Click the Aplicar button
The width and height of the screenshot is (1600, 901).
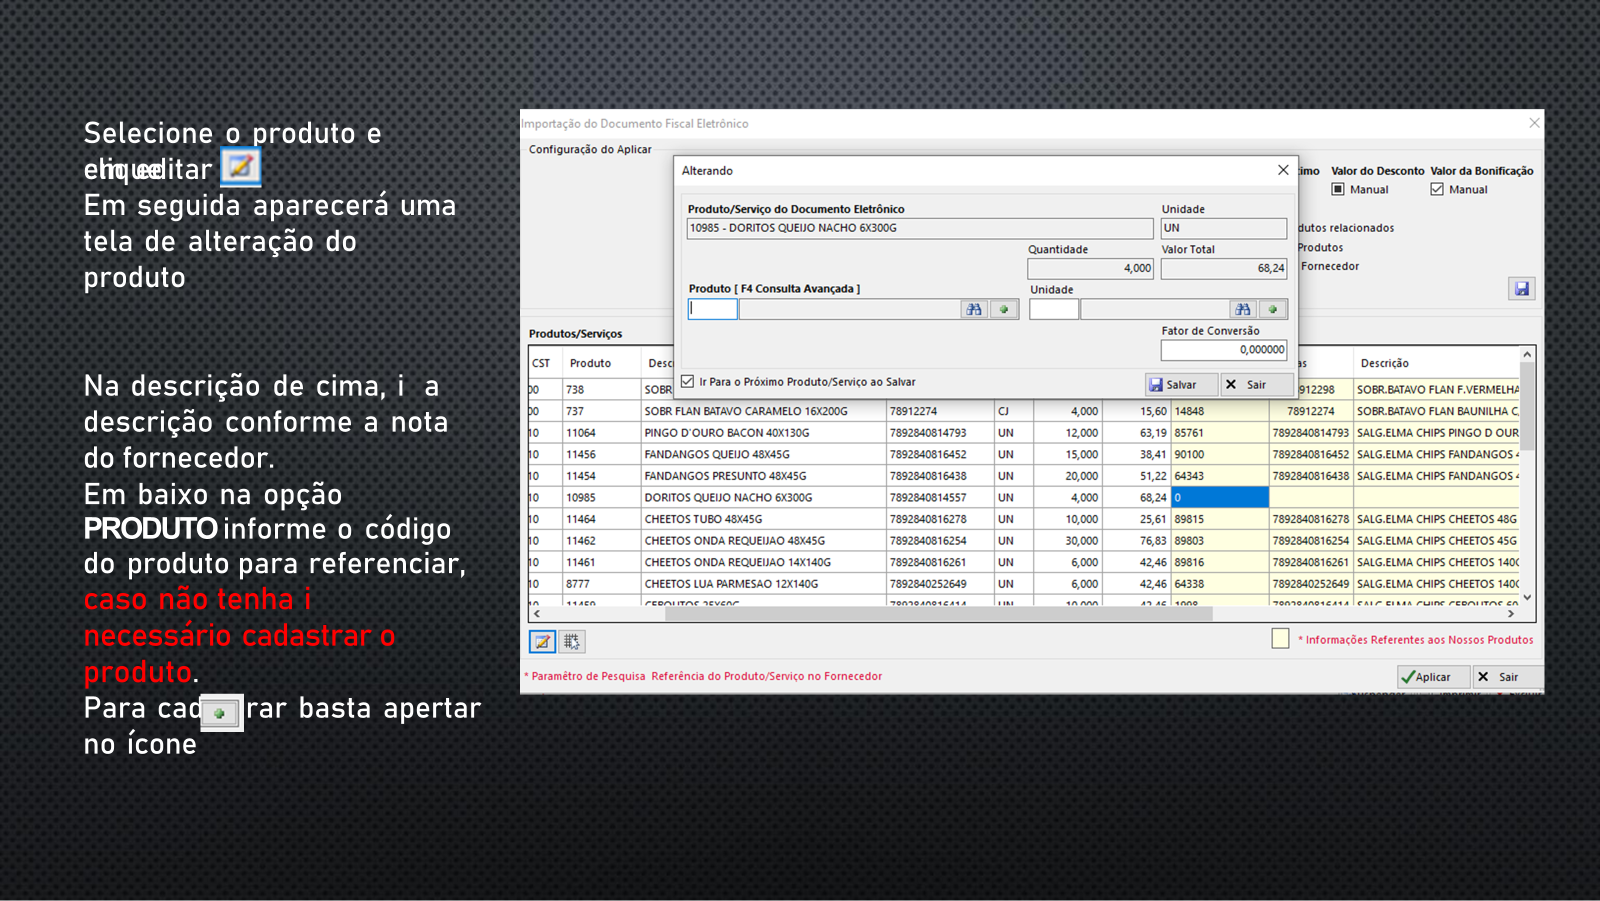(x=1433, y=677)
